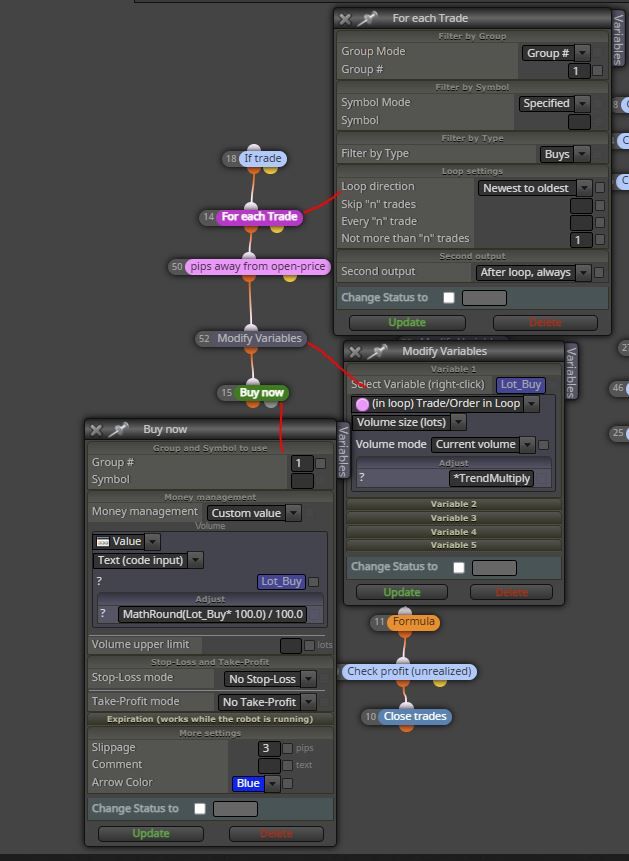Screen dimensions: 629x861
Task: Click the Lot_Buy variable in Modify Variables
Action: [520, 385]
